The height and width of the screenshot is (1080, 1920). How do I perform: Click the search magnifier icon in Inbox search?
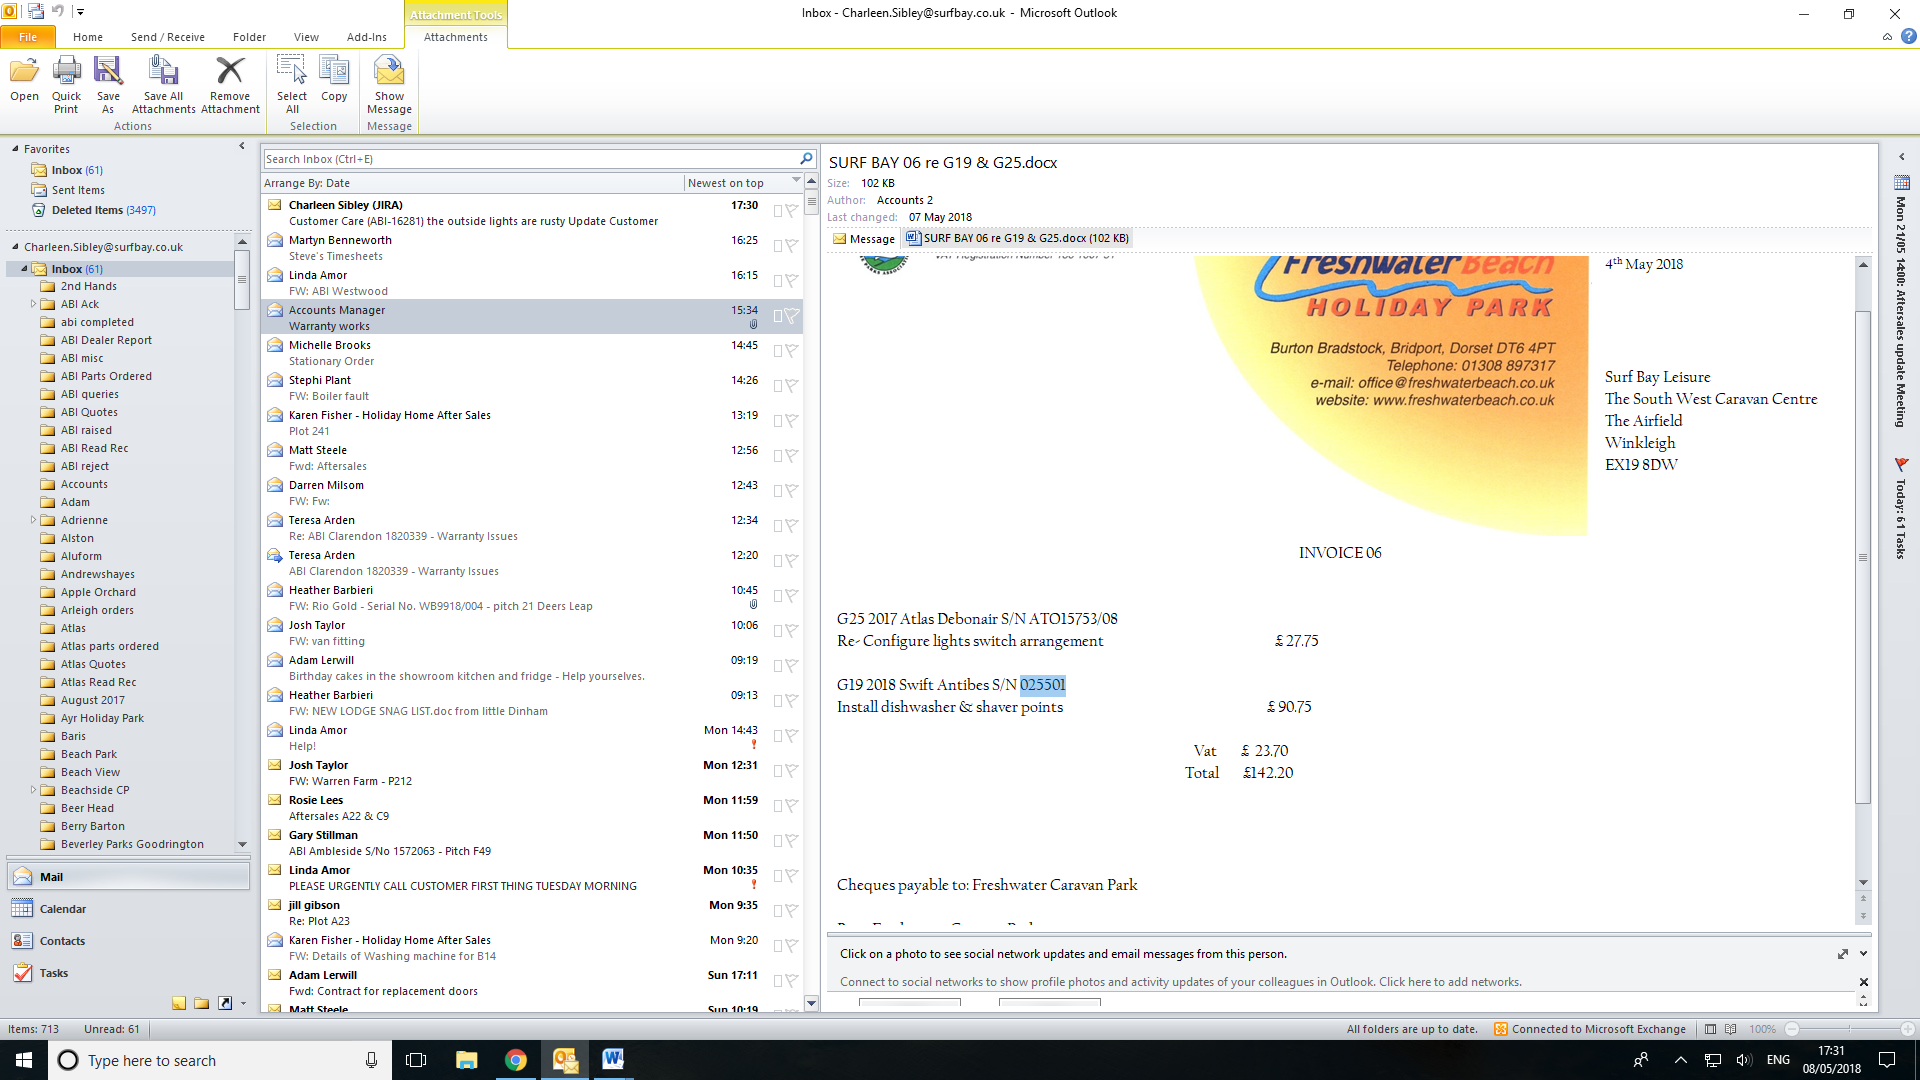coord(806,159)
